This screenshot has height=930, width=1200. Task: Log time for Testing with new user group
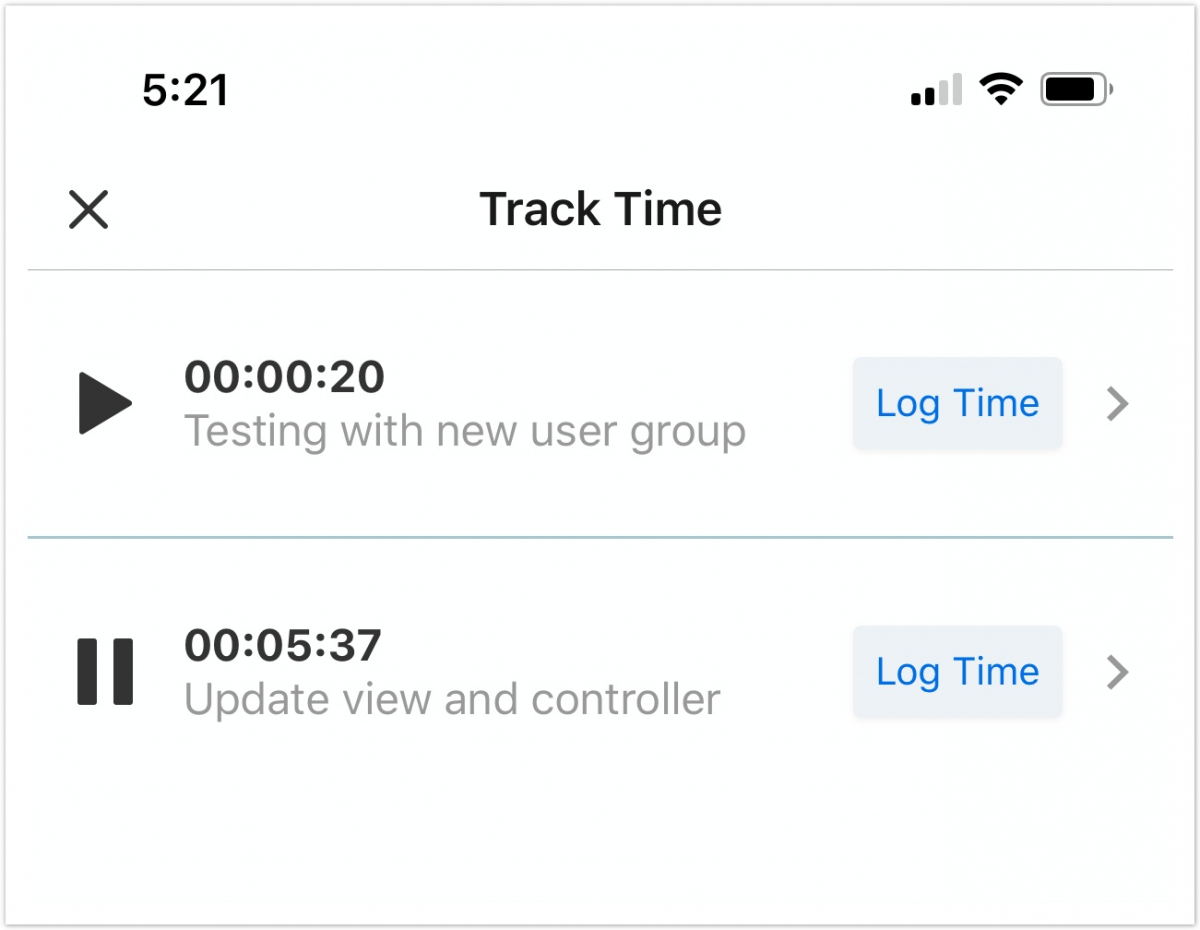[957, 404]
